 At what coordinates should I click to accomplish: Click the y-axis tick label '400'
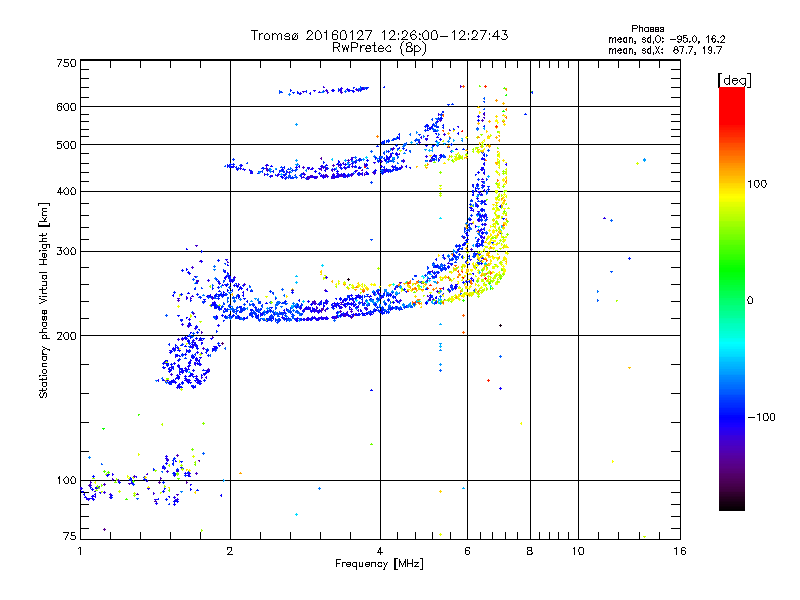[x=66, y=192]
